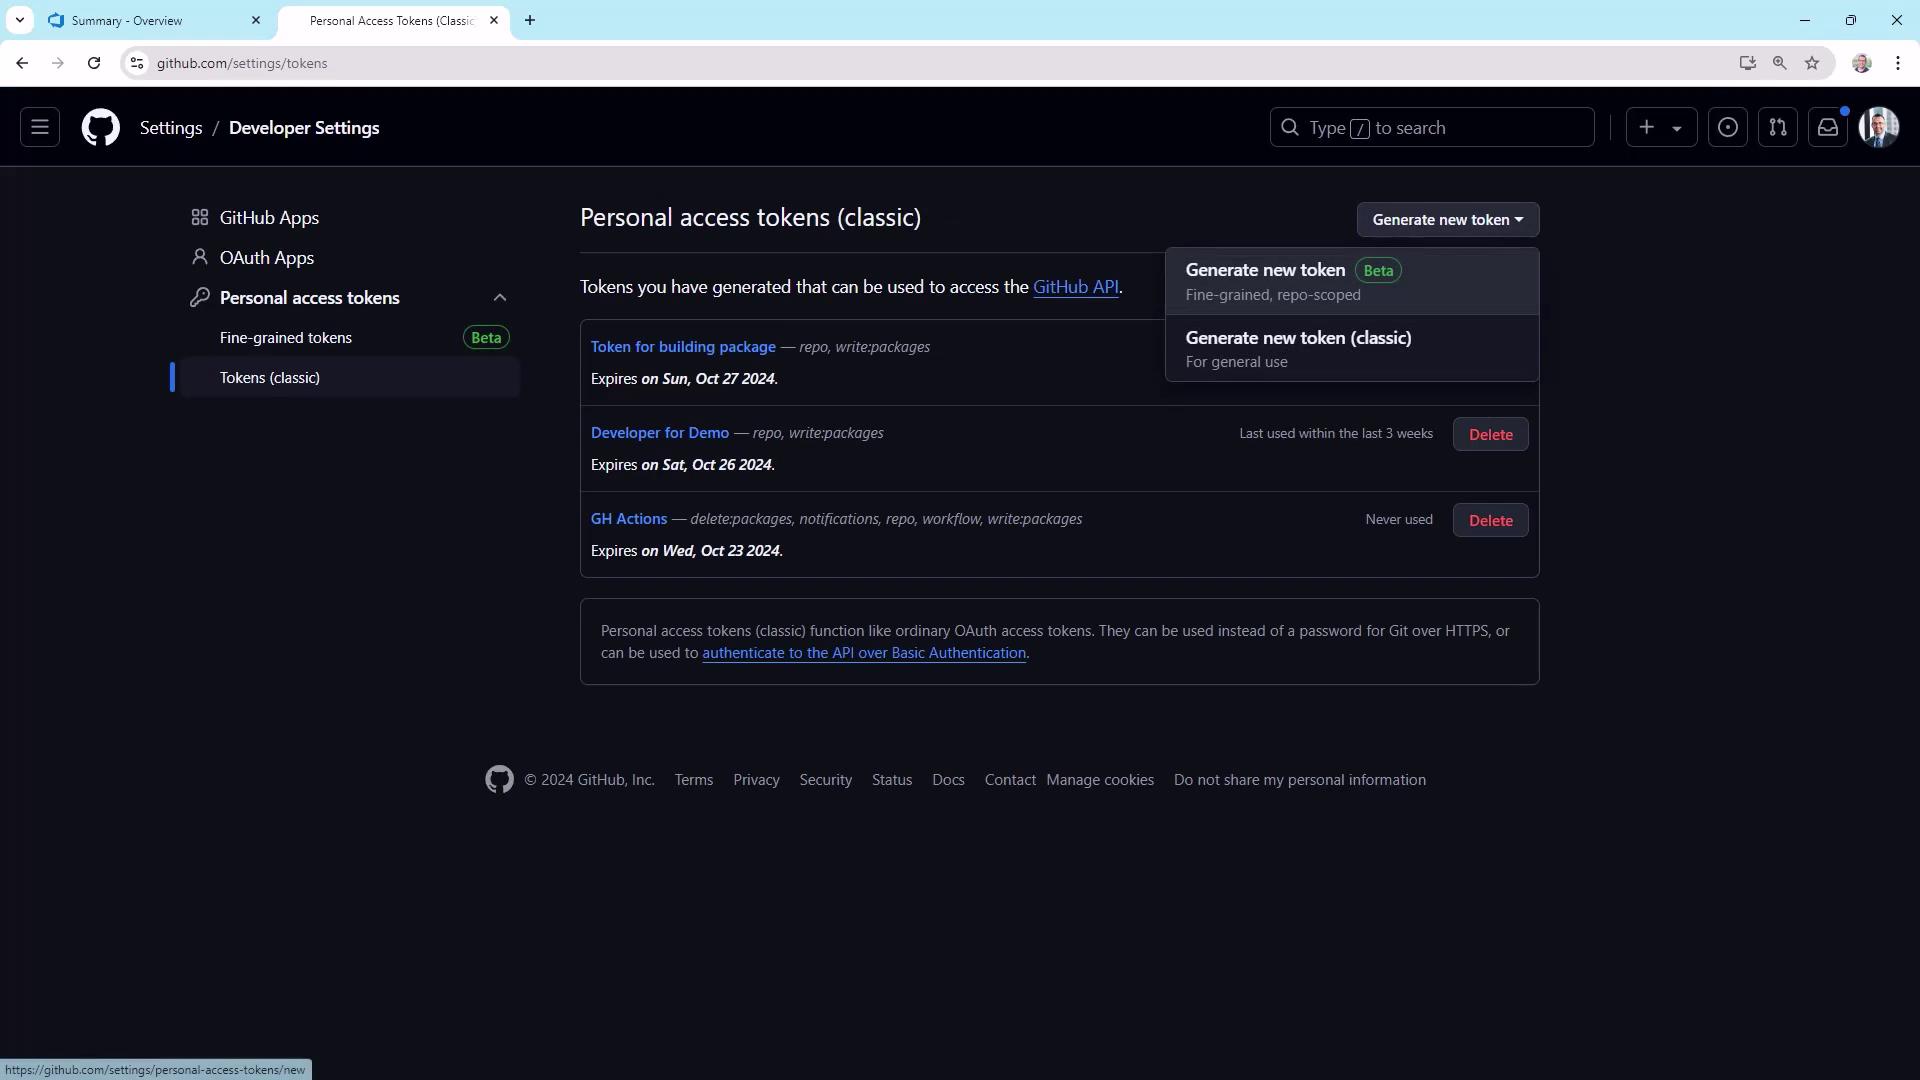Image resolution: width=1920 pixels, height=1080 pixels.
Task: Select Generate new token (classic) option
Action: (1298, 338)
